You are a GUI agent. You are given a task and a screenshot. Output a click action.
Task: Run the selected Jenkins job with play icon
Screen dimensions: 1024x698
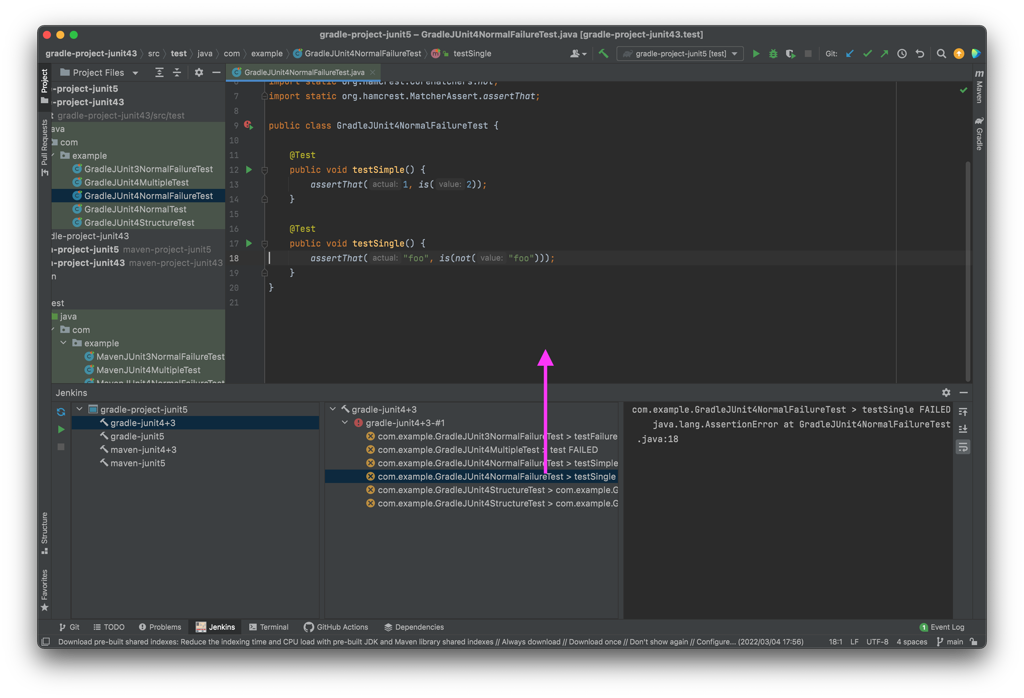61,430
